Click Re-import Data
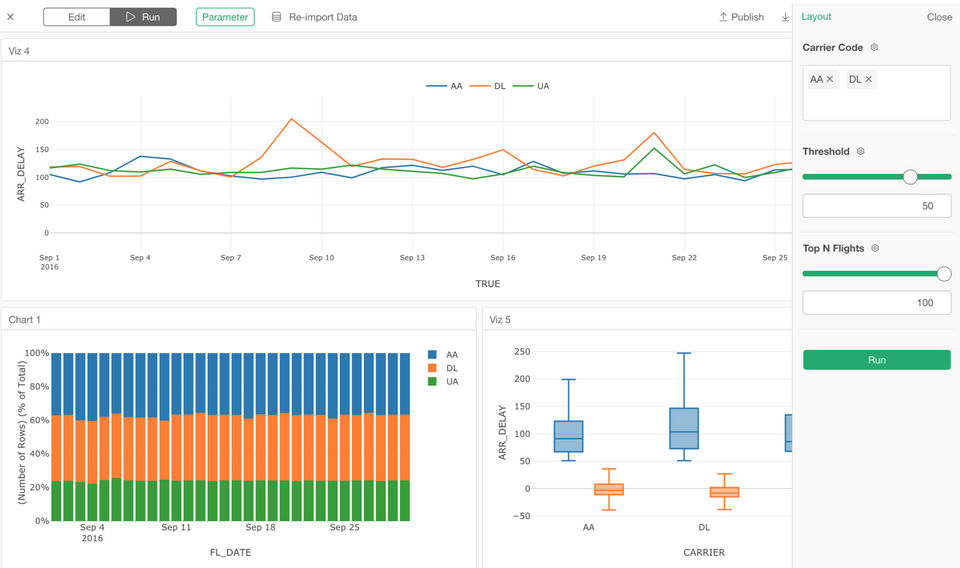 [x=323, y=17]
